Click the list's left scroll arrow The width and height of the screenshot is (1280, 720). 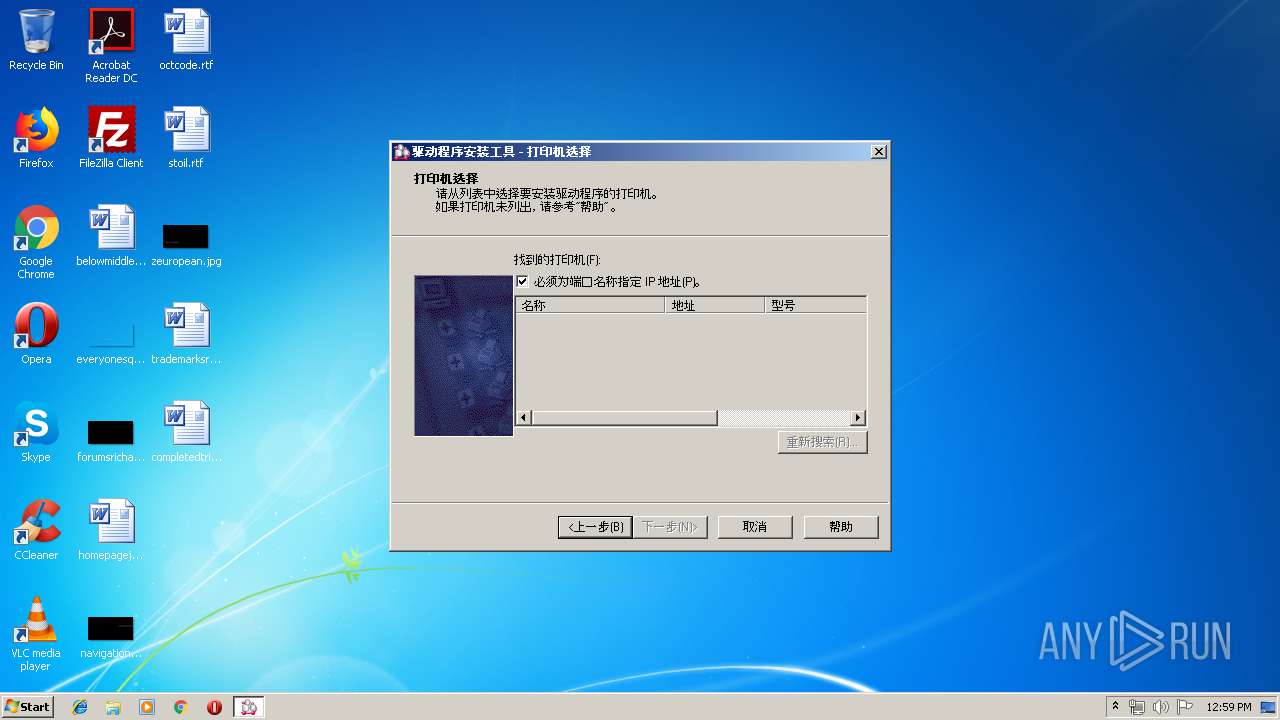pyautogui.click(x=523, y=418)
